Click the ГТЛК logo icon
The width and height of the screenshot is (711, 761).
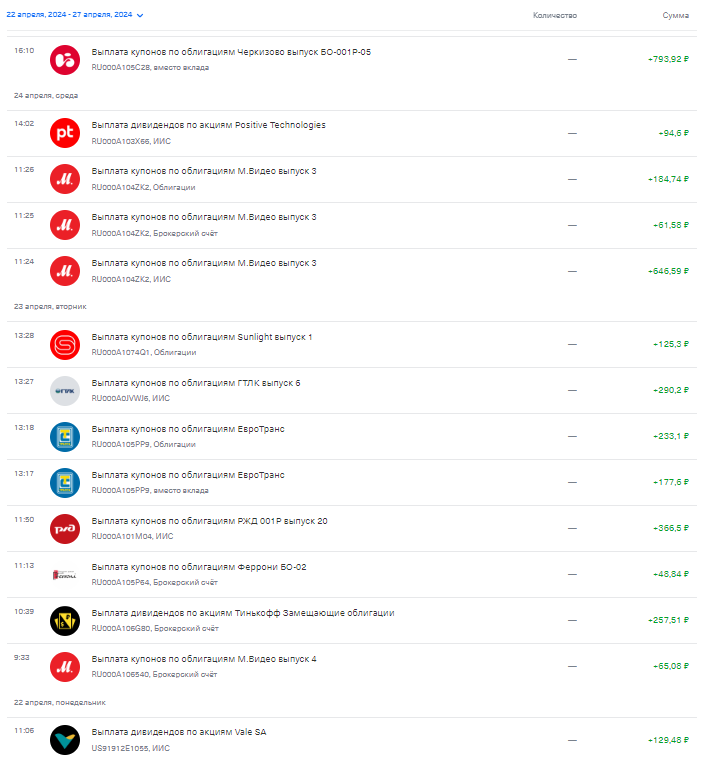pyautogui.click(x=65, y=391)
